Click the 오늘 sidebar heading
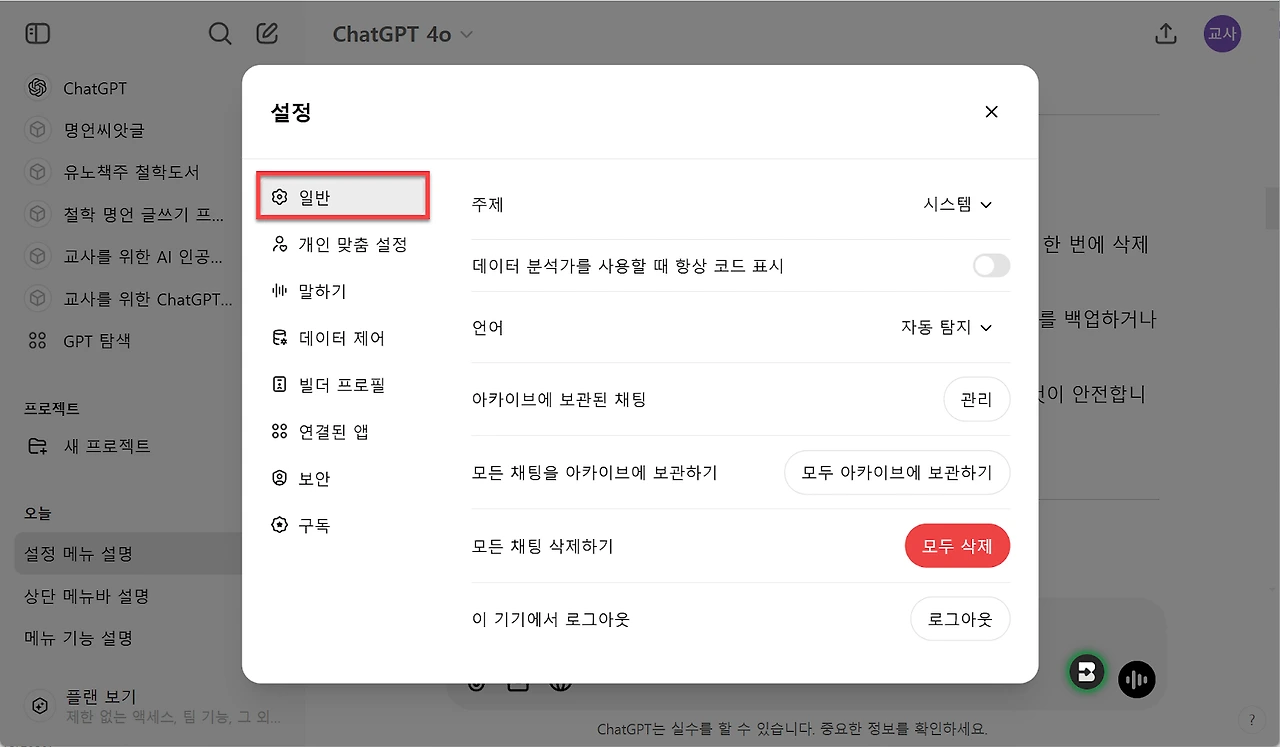Screen dimensions: 1280x747 click(38, 513)
